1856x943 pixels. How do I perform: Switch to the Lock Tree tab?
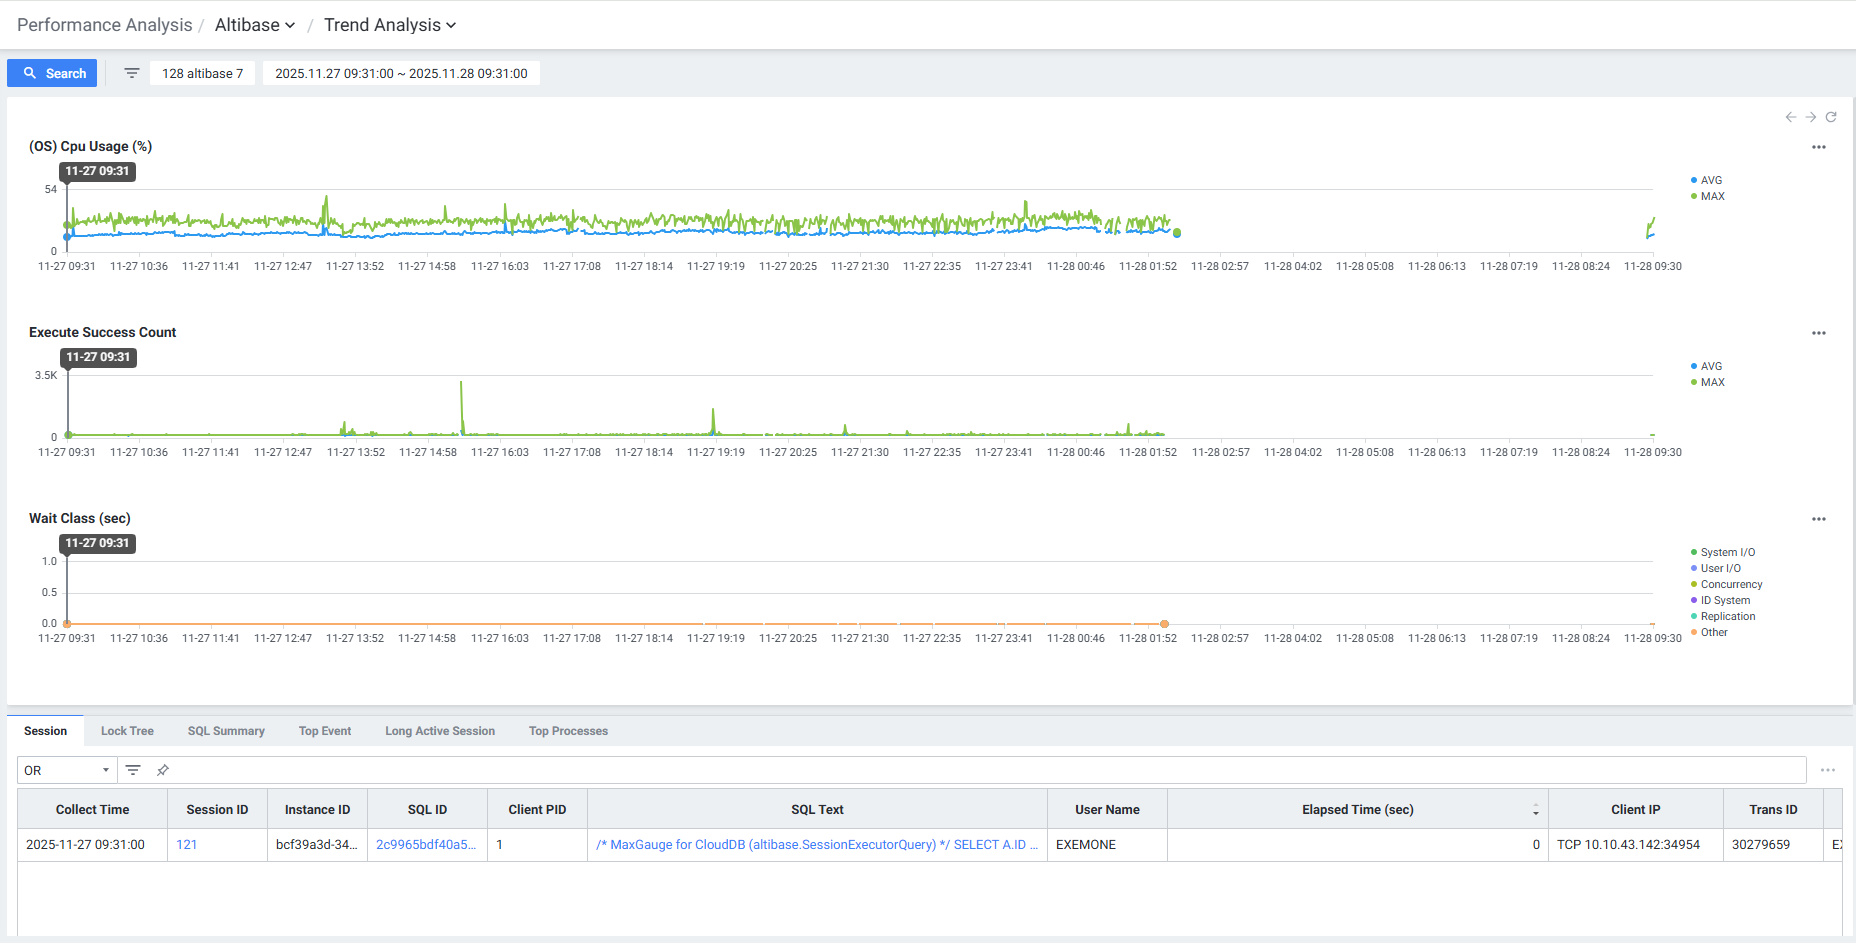point(127,731)
